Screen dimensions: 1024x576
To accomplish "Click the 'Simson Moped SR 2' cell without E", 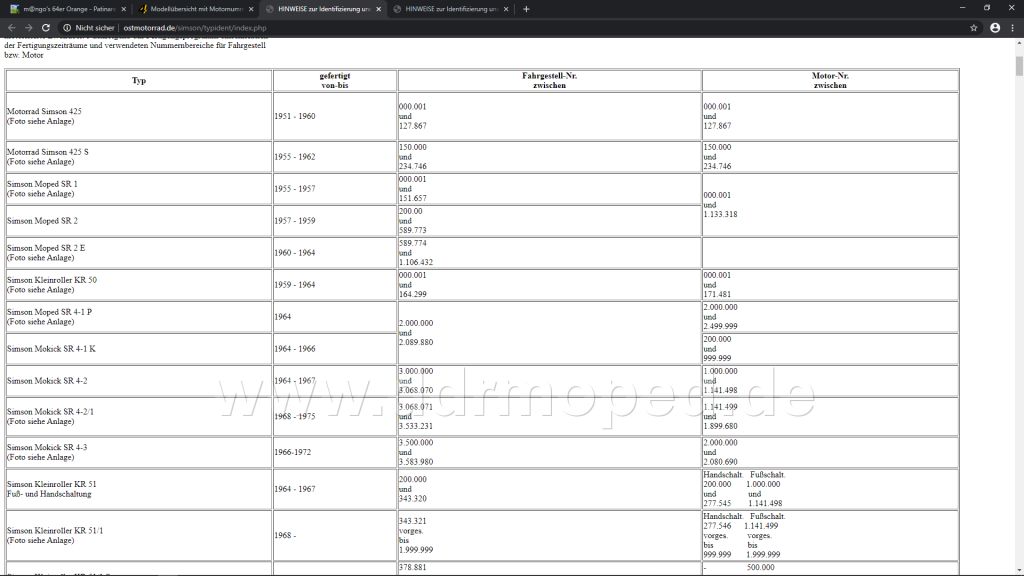I will [139, 221].
